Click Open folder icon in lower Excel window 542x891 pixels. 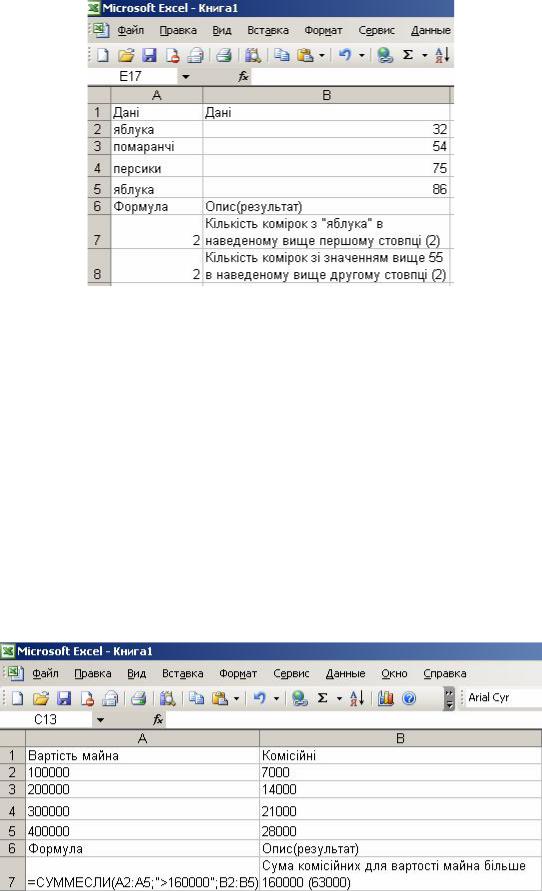(40, 698)
